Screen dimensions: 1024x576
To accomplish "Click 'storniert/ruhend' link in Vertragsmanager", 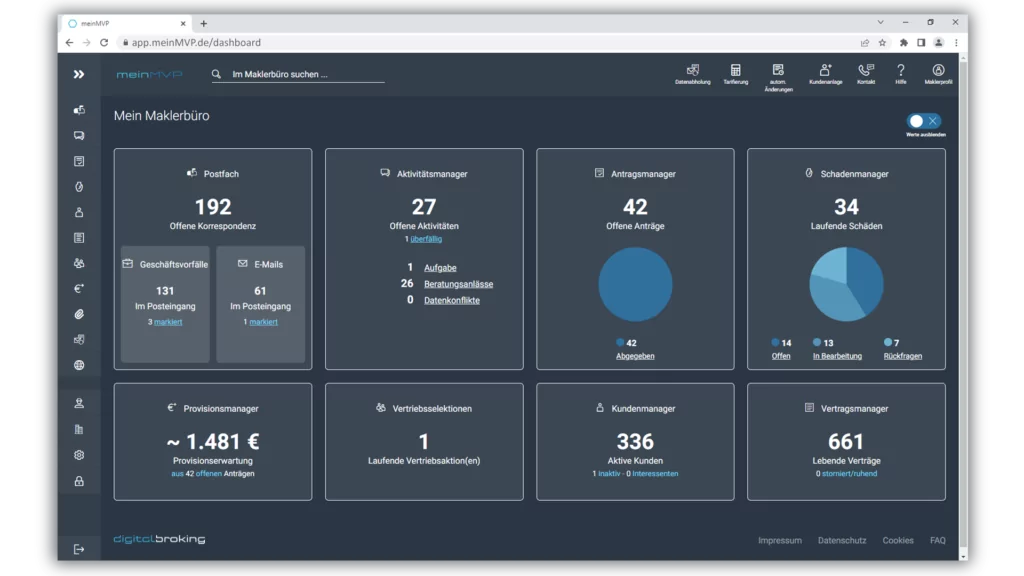I will point(849,473).
